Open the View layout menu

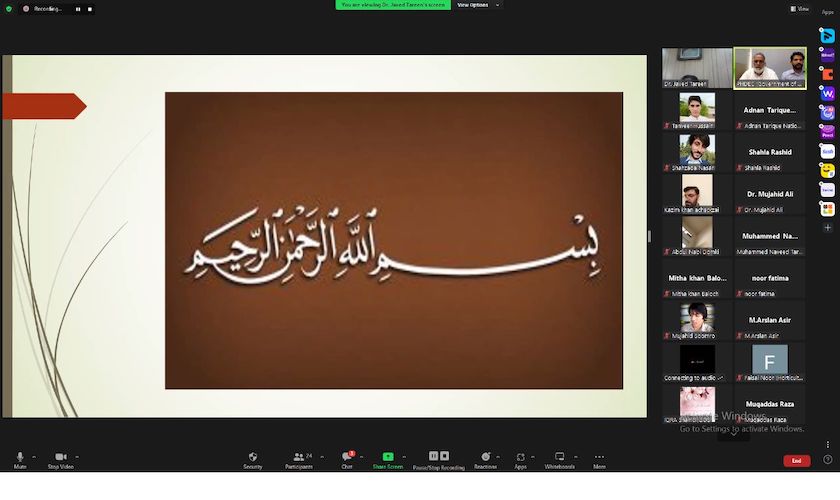tap(799, 8)
